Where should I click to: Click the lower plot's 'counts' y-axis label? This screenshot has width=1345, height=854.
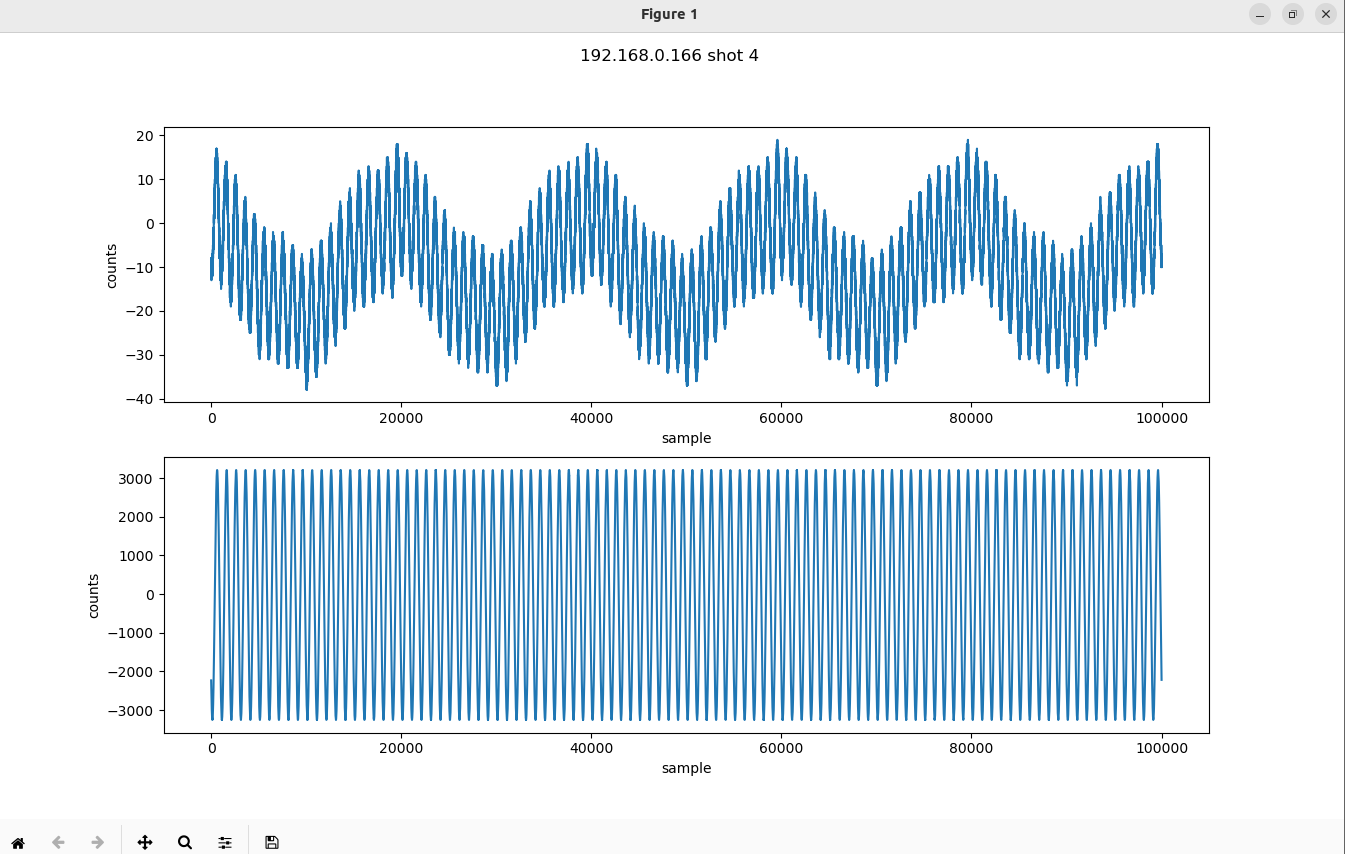93,595
